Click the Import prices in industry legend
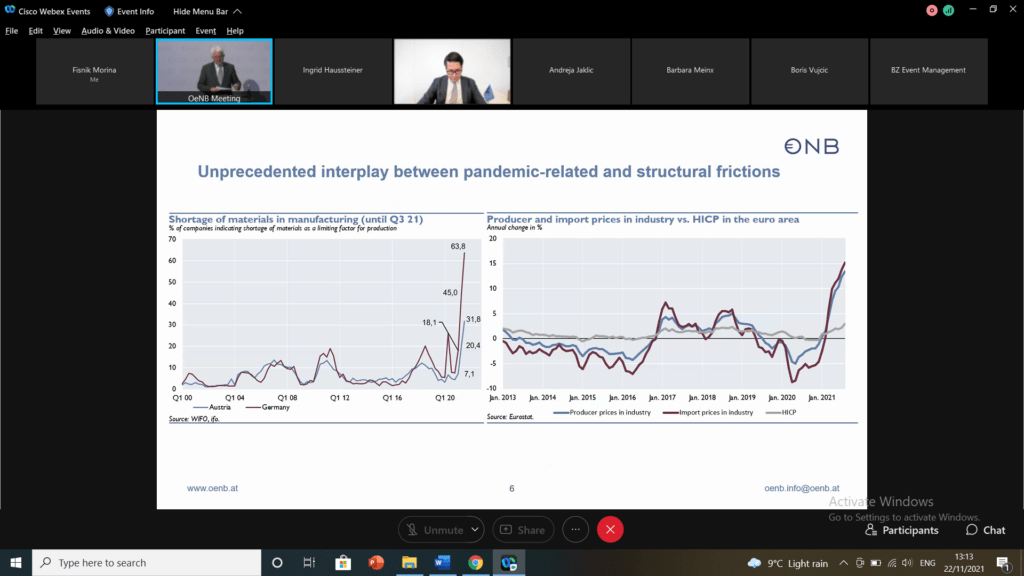 708,413
